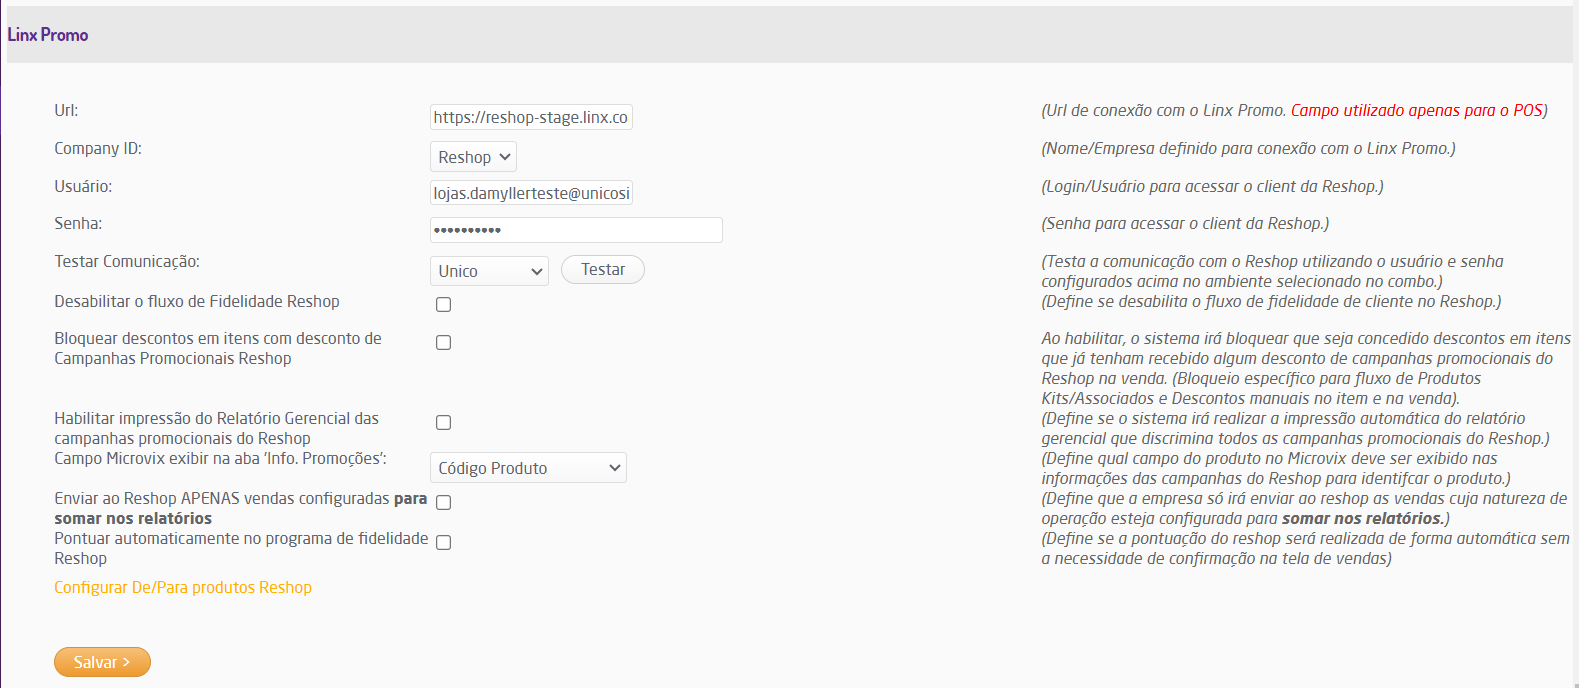Click the Salvar button
The width and height of the screenshot is (1579, 688).
click(102, 662)
